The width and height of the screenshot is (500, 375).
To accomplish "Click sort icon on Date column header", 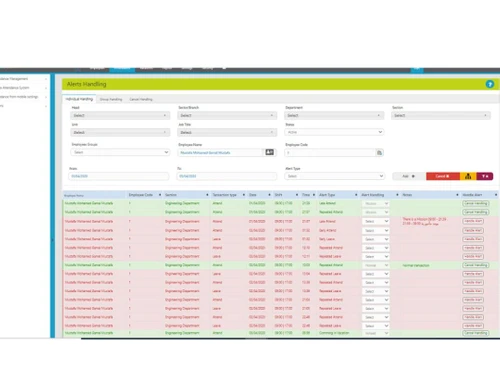I will click(269, 195).
